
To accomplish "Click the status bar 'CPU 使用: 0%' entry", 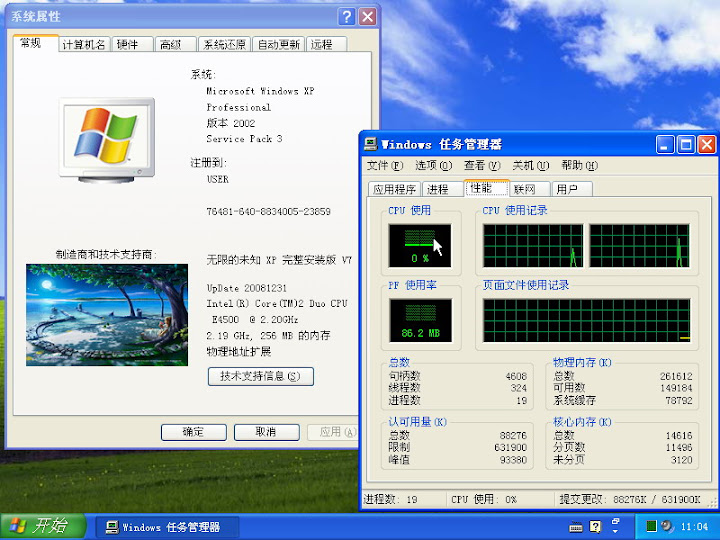I will [x=484, y=500].
